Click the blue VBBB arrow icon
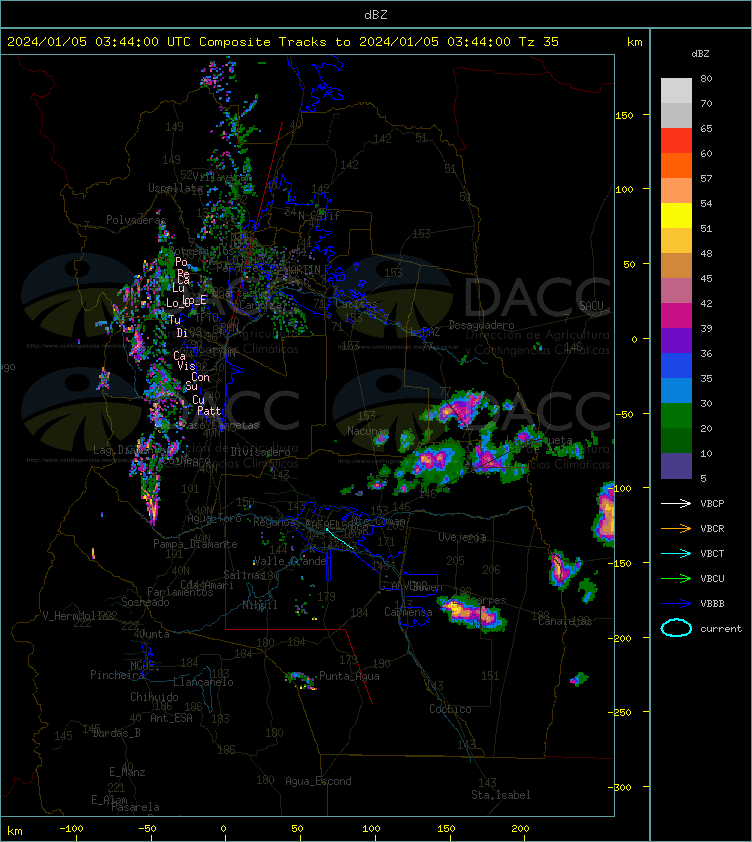This screenshot has width=752, height=842. 676,604
